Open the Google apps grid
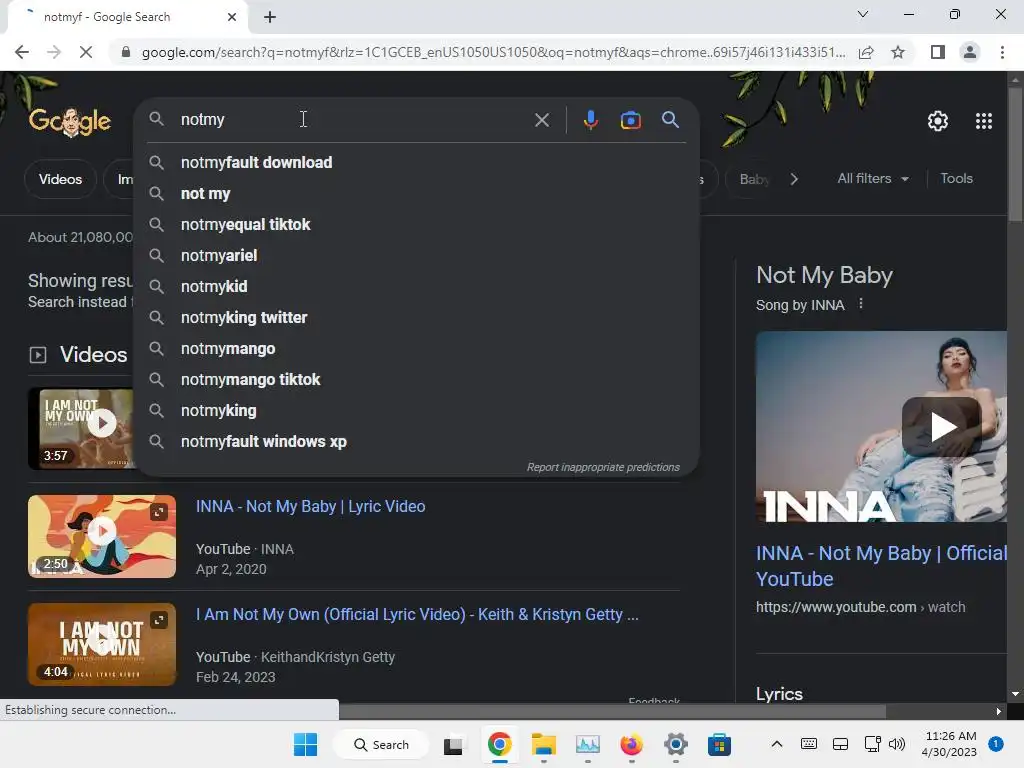Viewport: 1024px width, 768px height. click(x=984, y=121)
